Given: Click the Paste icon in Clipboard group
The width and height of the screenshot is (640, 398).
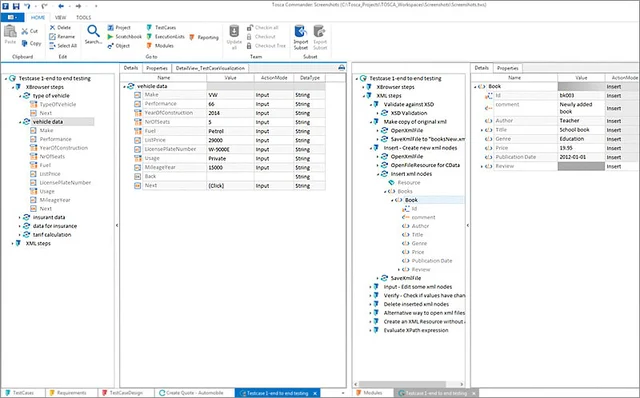Looking at the screenshot, I should (x=10, y=31).
